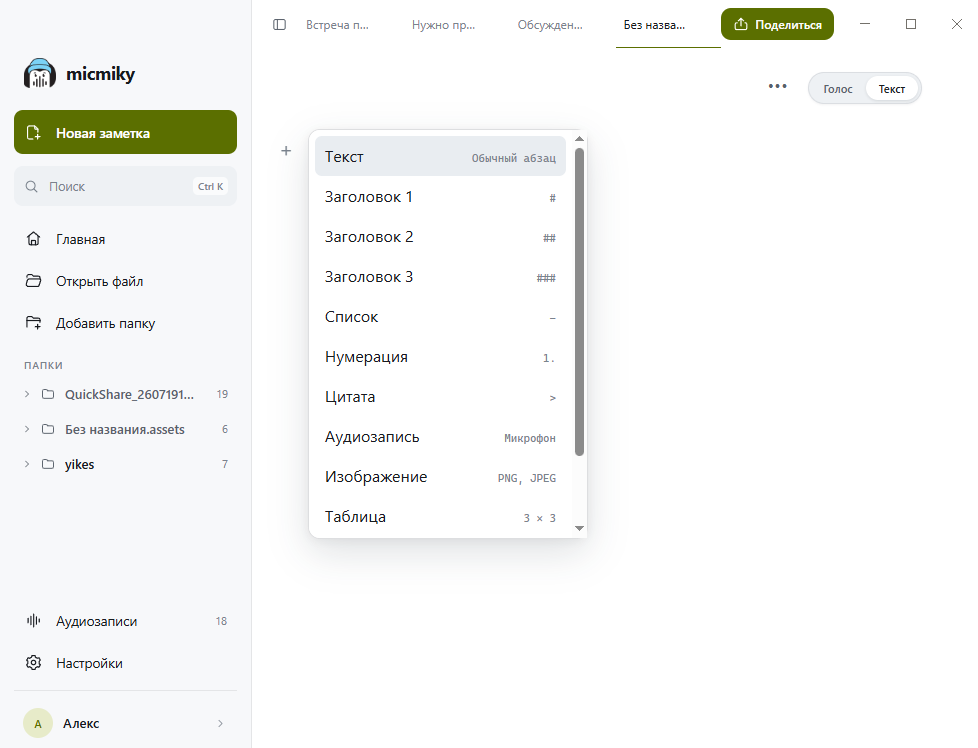Click the micmiky headphone logo

tap(40, 74)
